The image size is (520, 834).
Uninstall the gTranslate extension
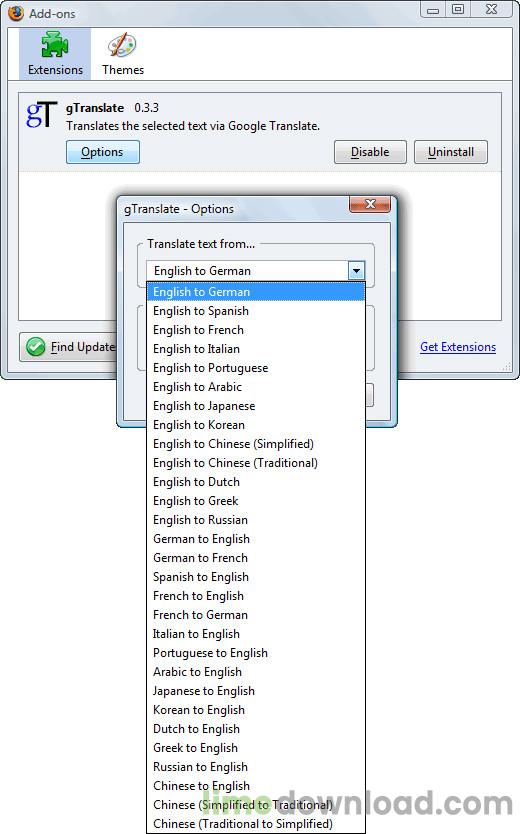(x=451, y=152)
